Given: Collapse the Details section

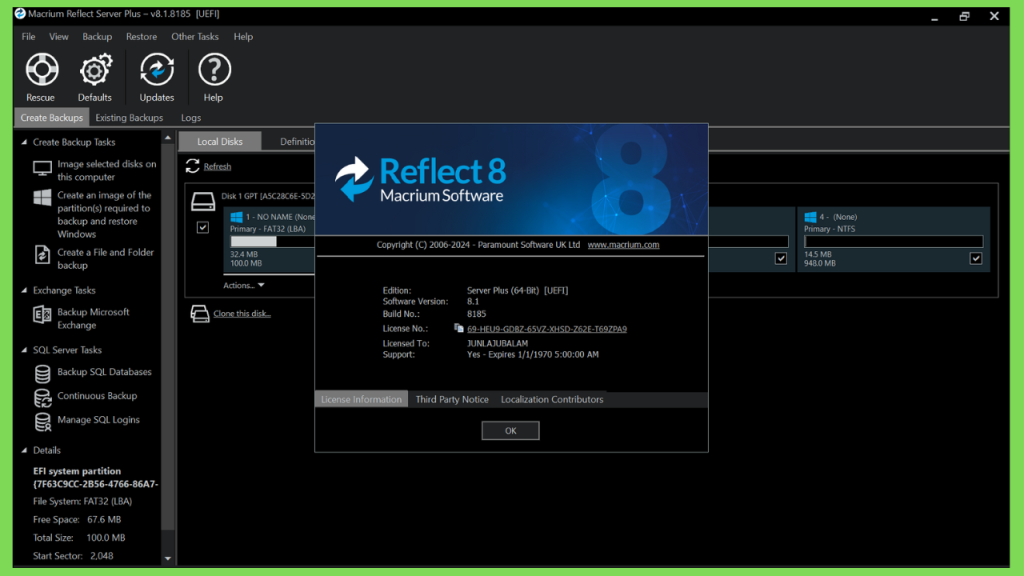Looking at the screenshot, I should 24,450.
